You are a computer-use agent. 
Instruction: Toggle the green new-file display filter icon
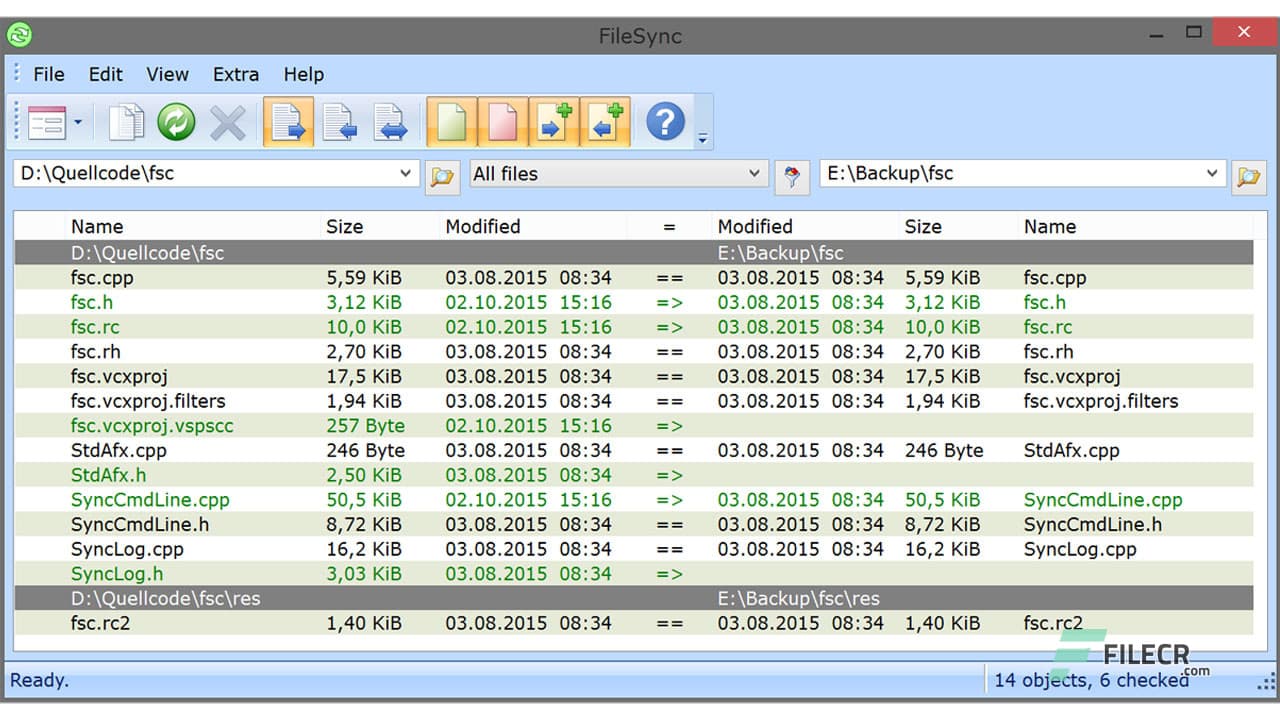tap(451, 121)
